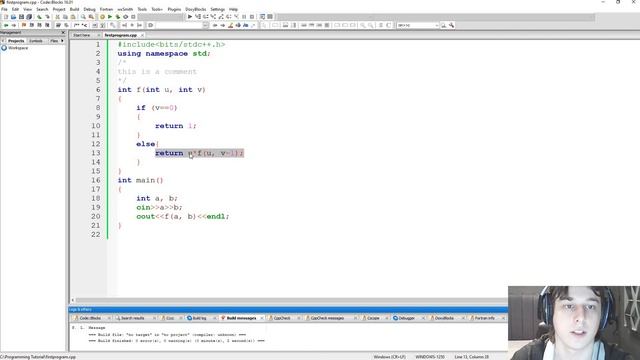Click the Debug/Continue play icon

point(190,17)
